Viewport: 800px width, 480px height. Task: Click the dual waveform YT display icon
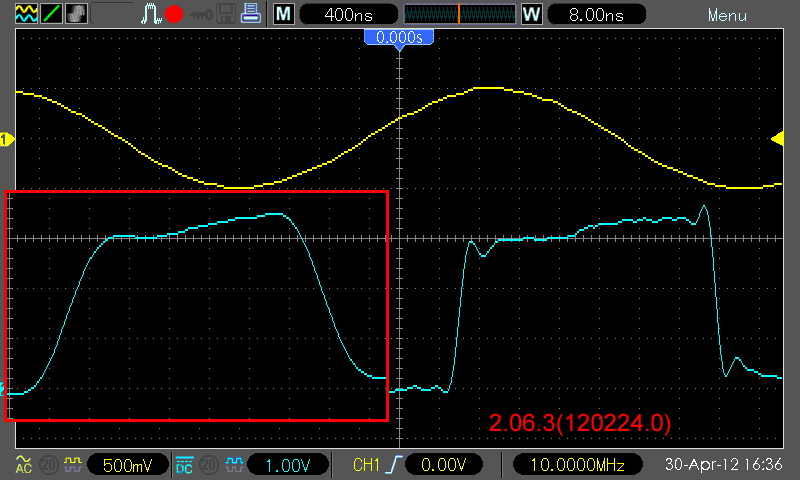tap(26, 14)
